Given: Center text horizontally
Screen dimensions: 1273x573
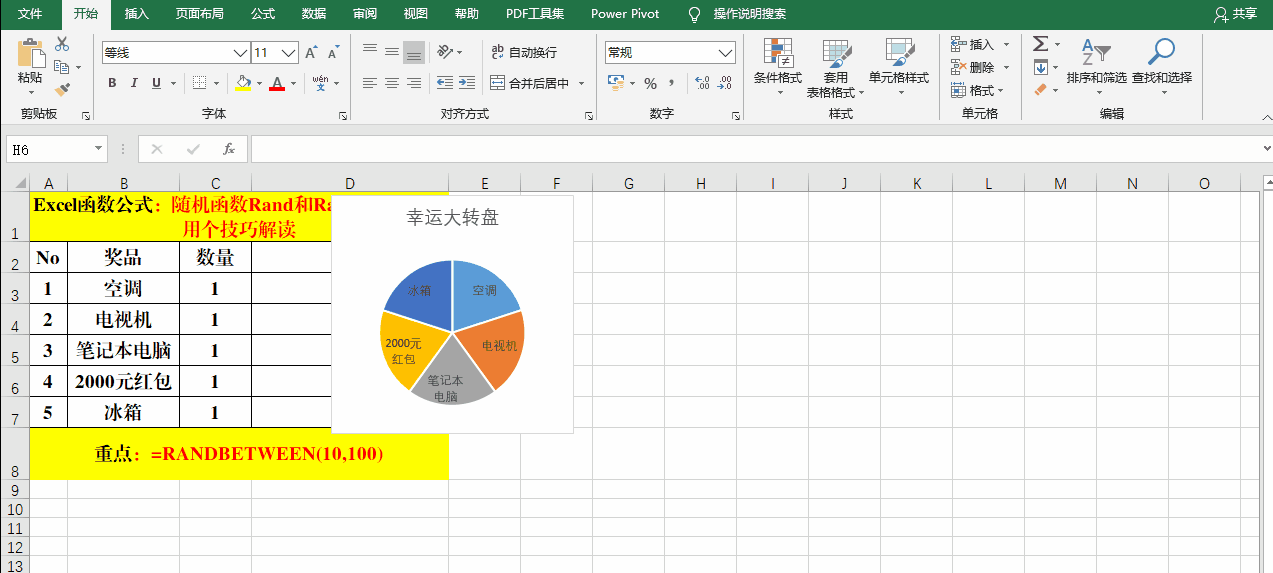Looking at the screenshot, I should (392, 83).
